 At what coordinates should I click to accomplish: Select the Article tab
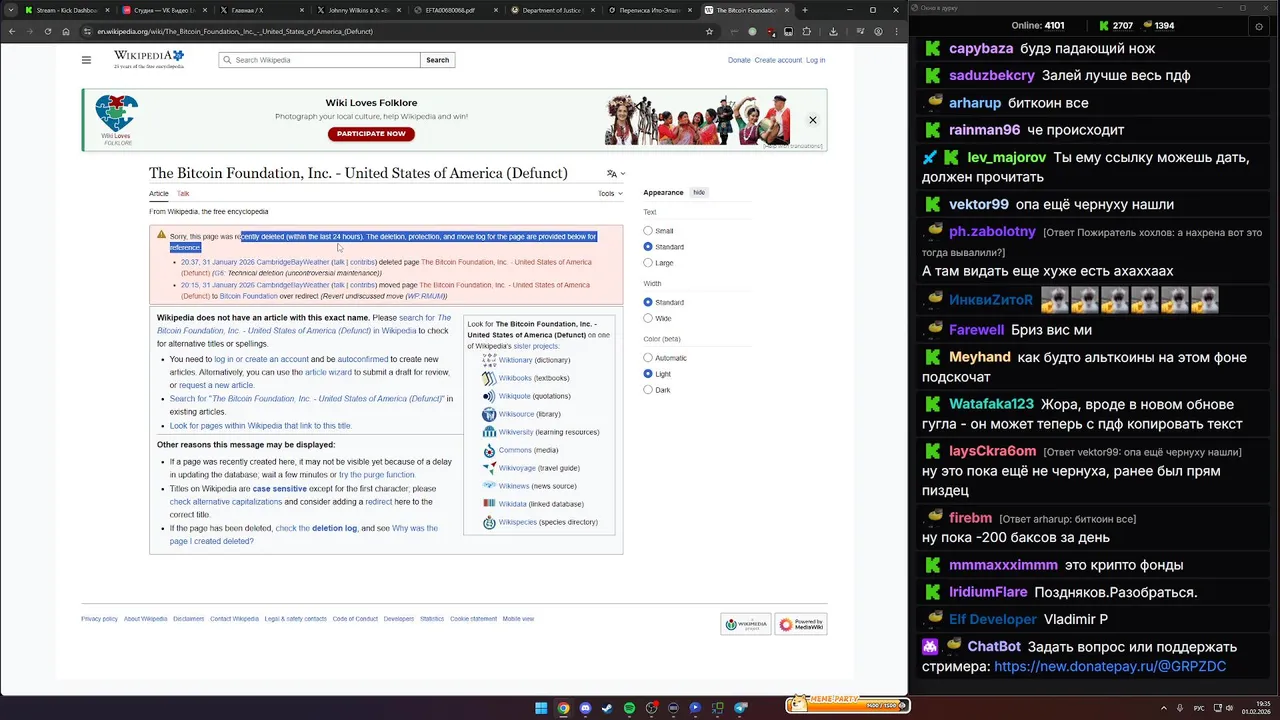tap(159, 194)
